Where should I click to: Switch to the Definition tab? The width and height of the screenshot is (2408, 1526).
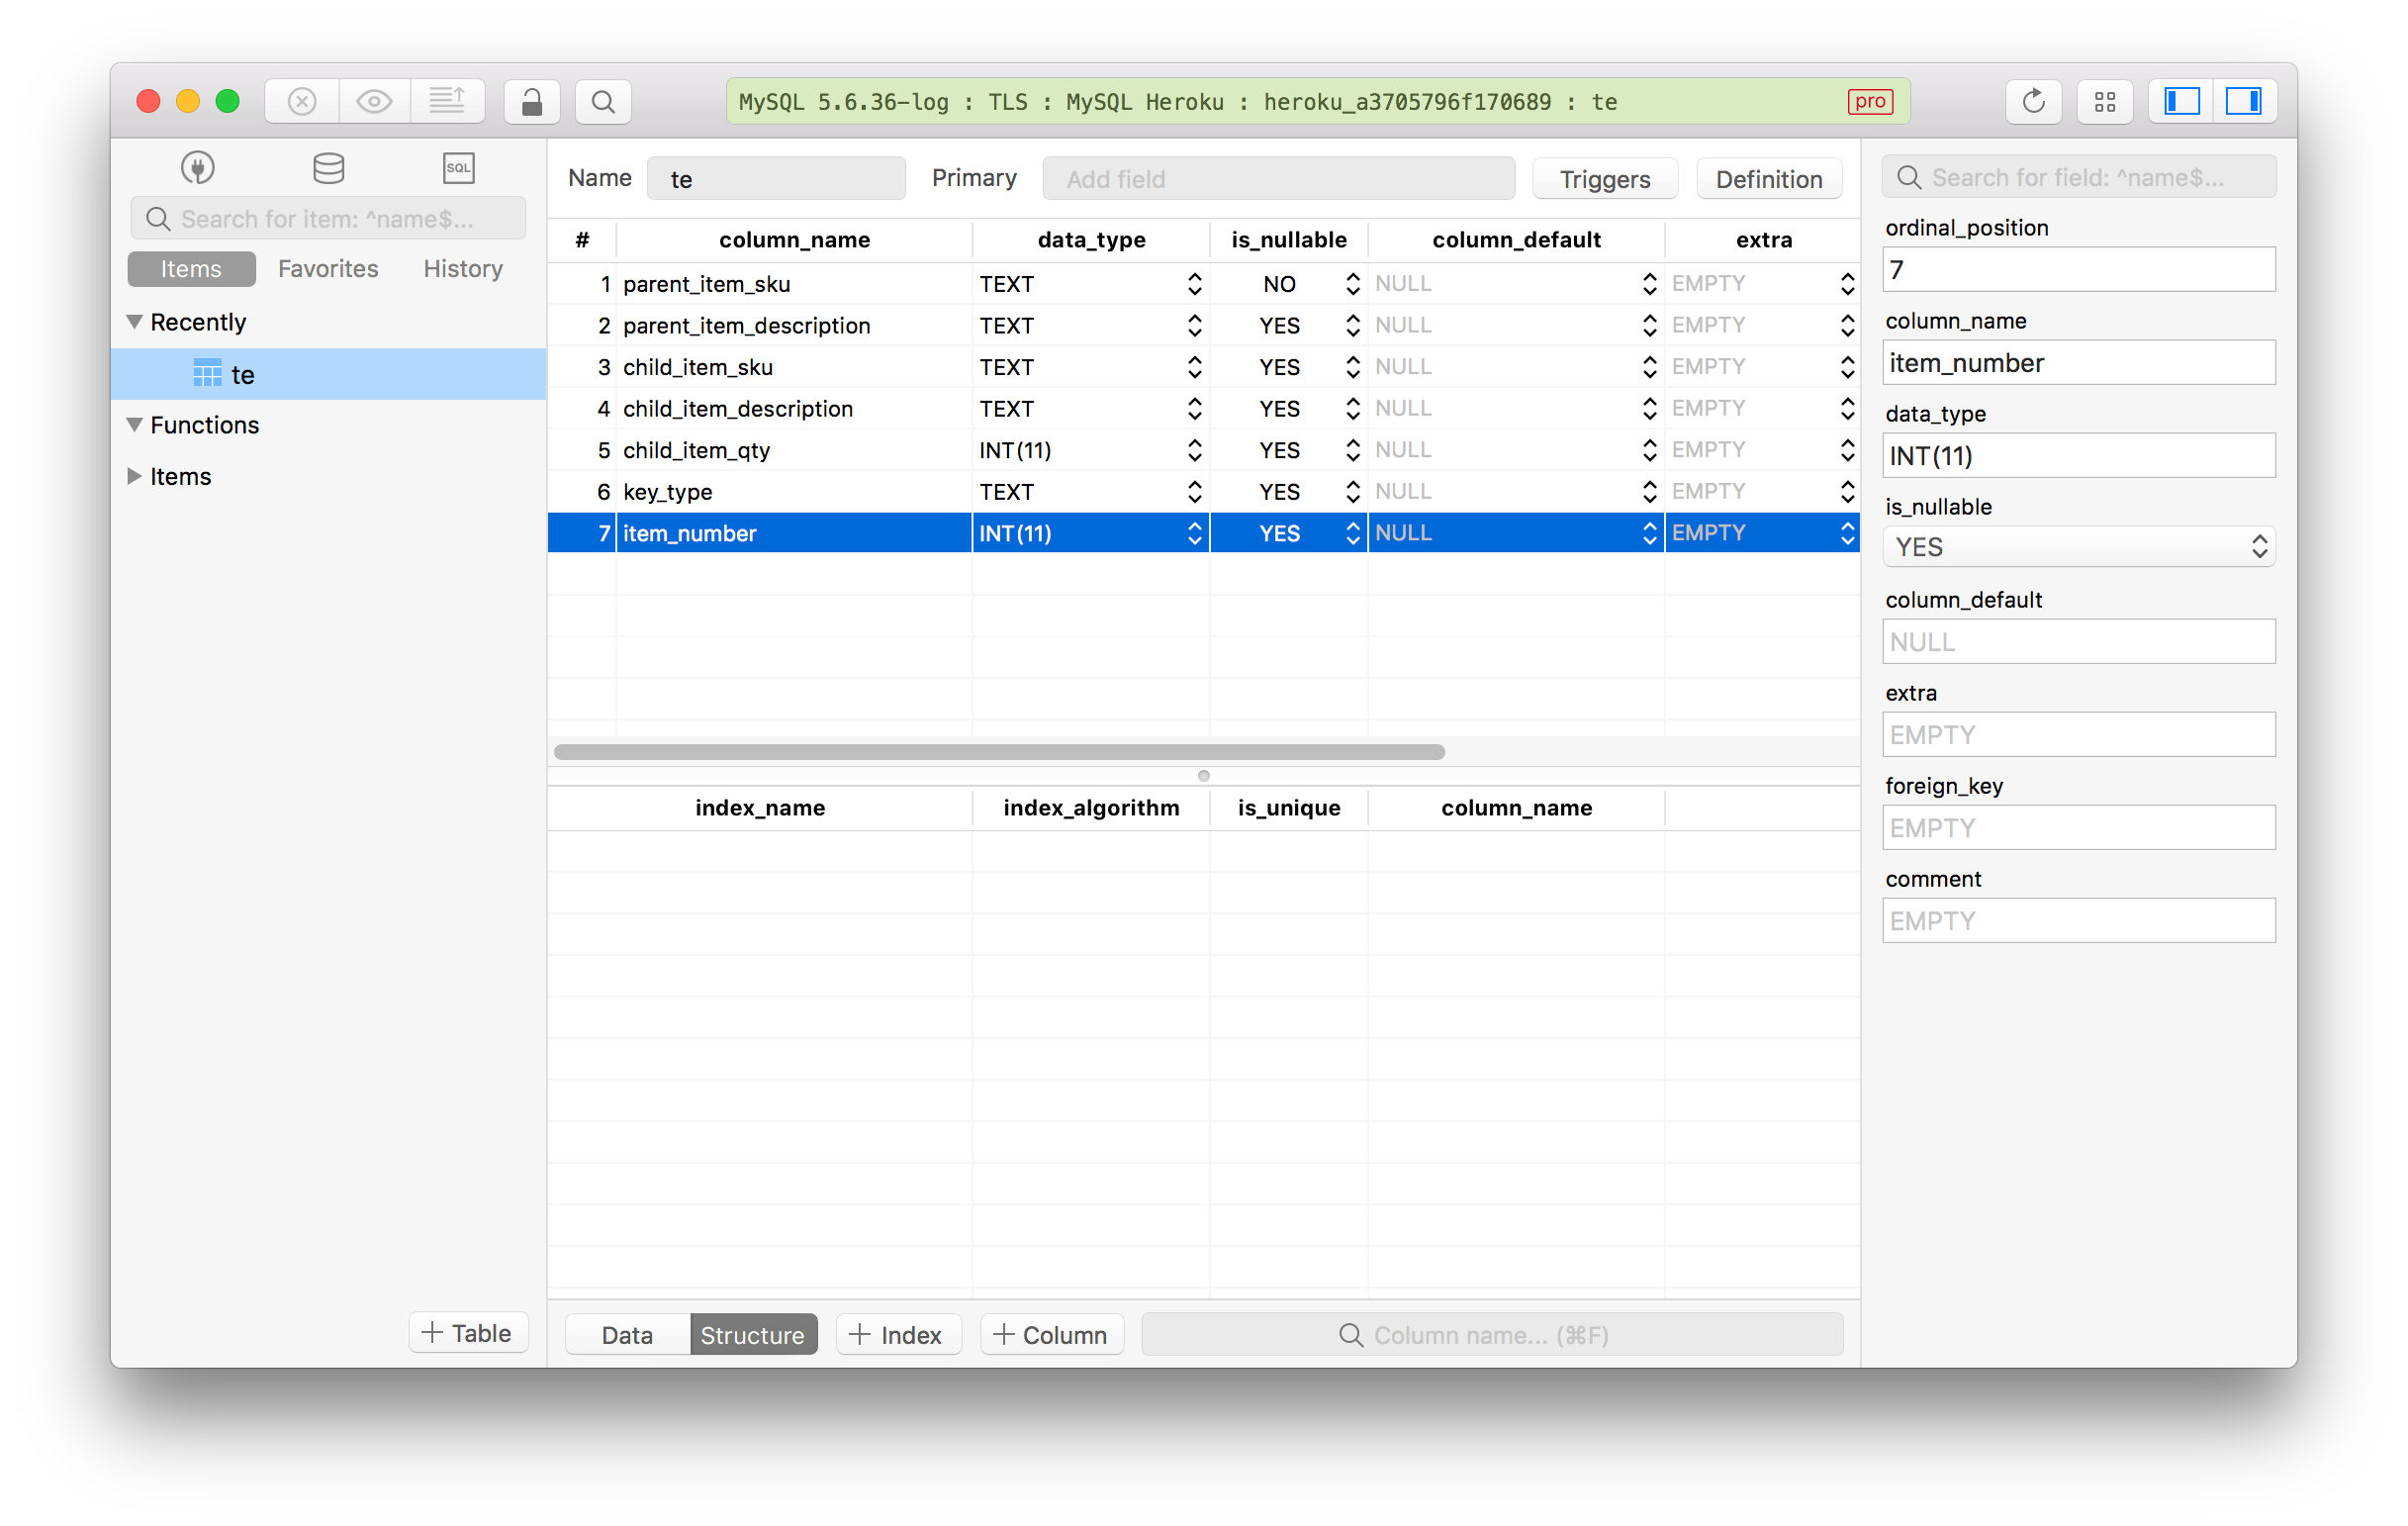click(1767, 175)
